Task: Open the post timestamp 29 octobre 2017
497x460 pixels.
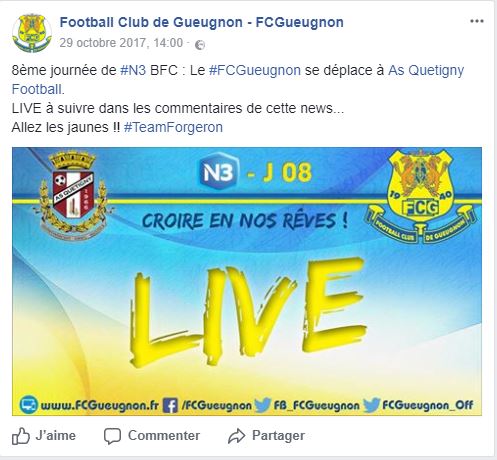Action: (x=121, y=43)
